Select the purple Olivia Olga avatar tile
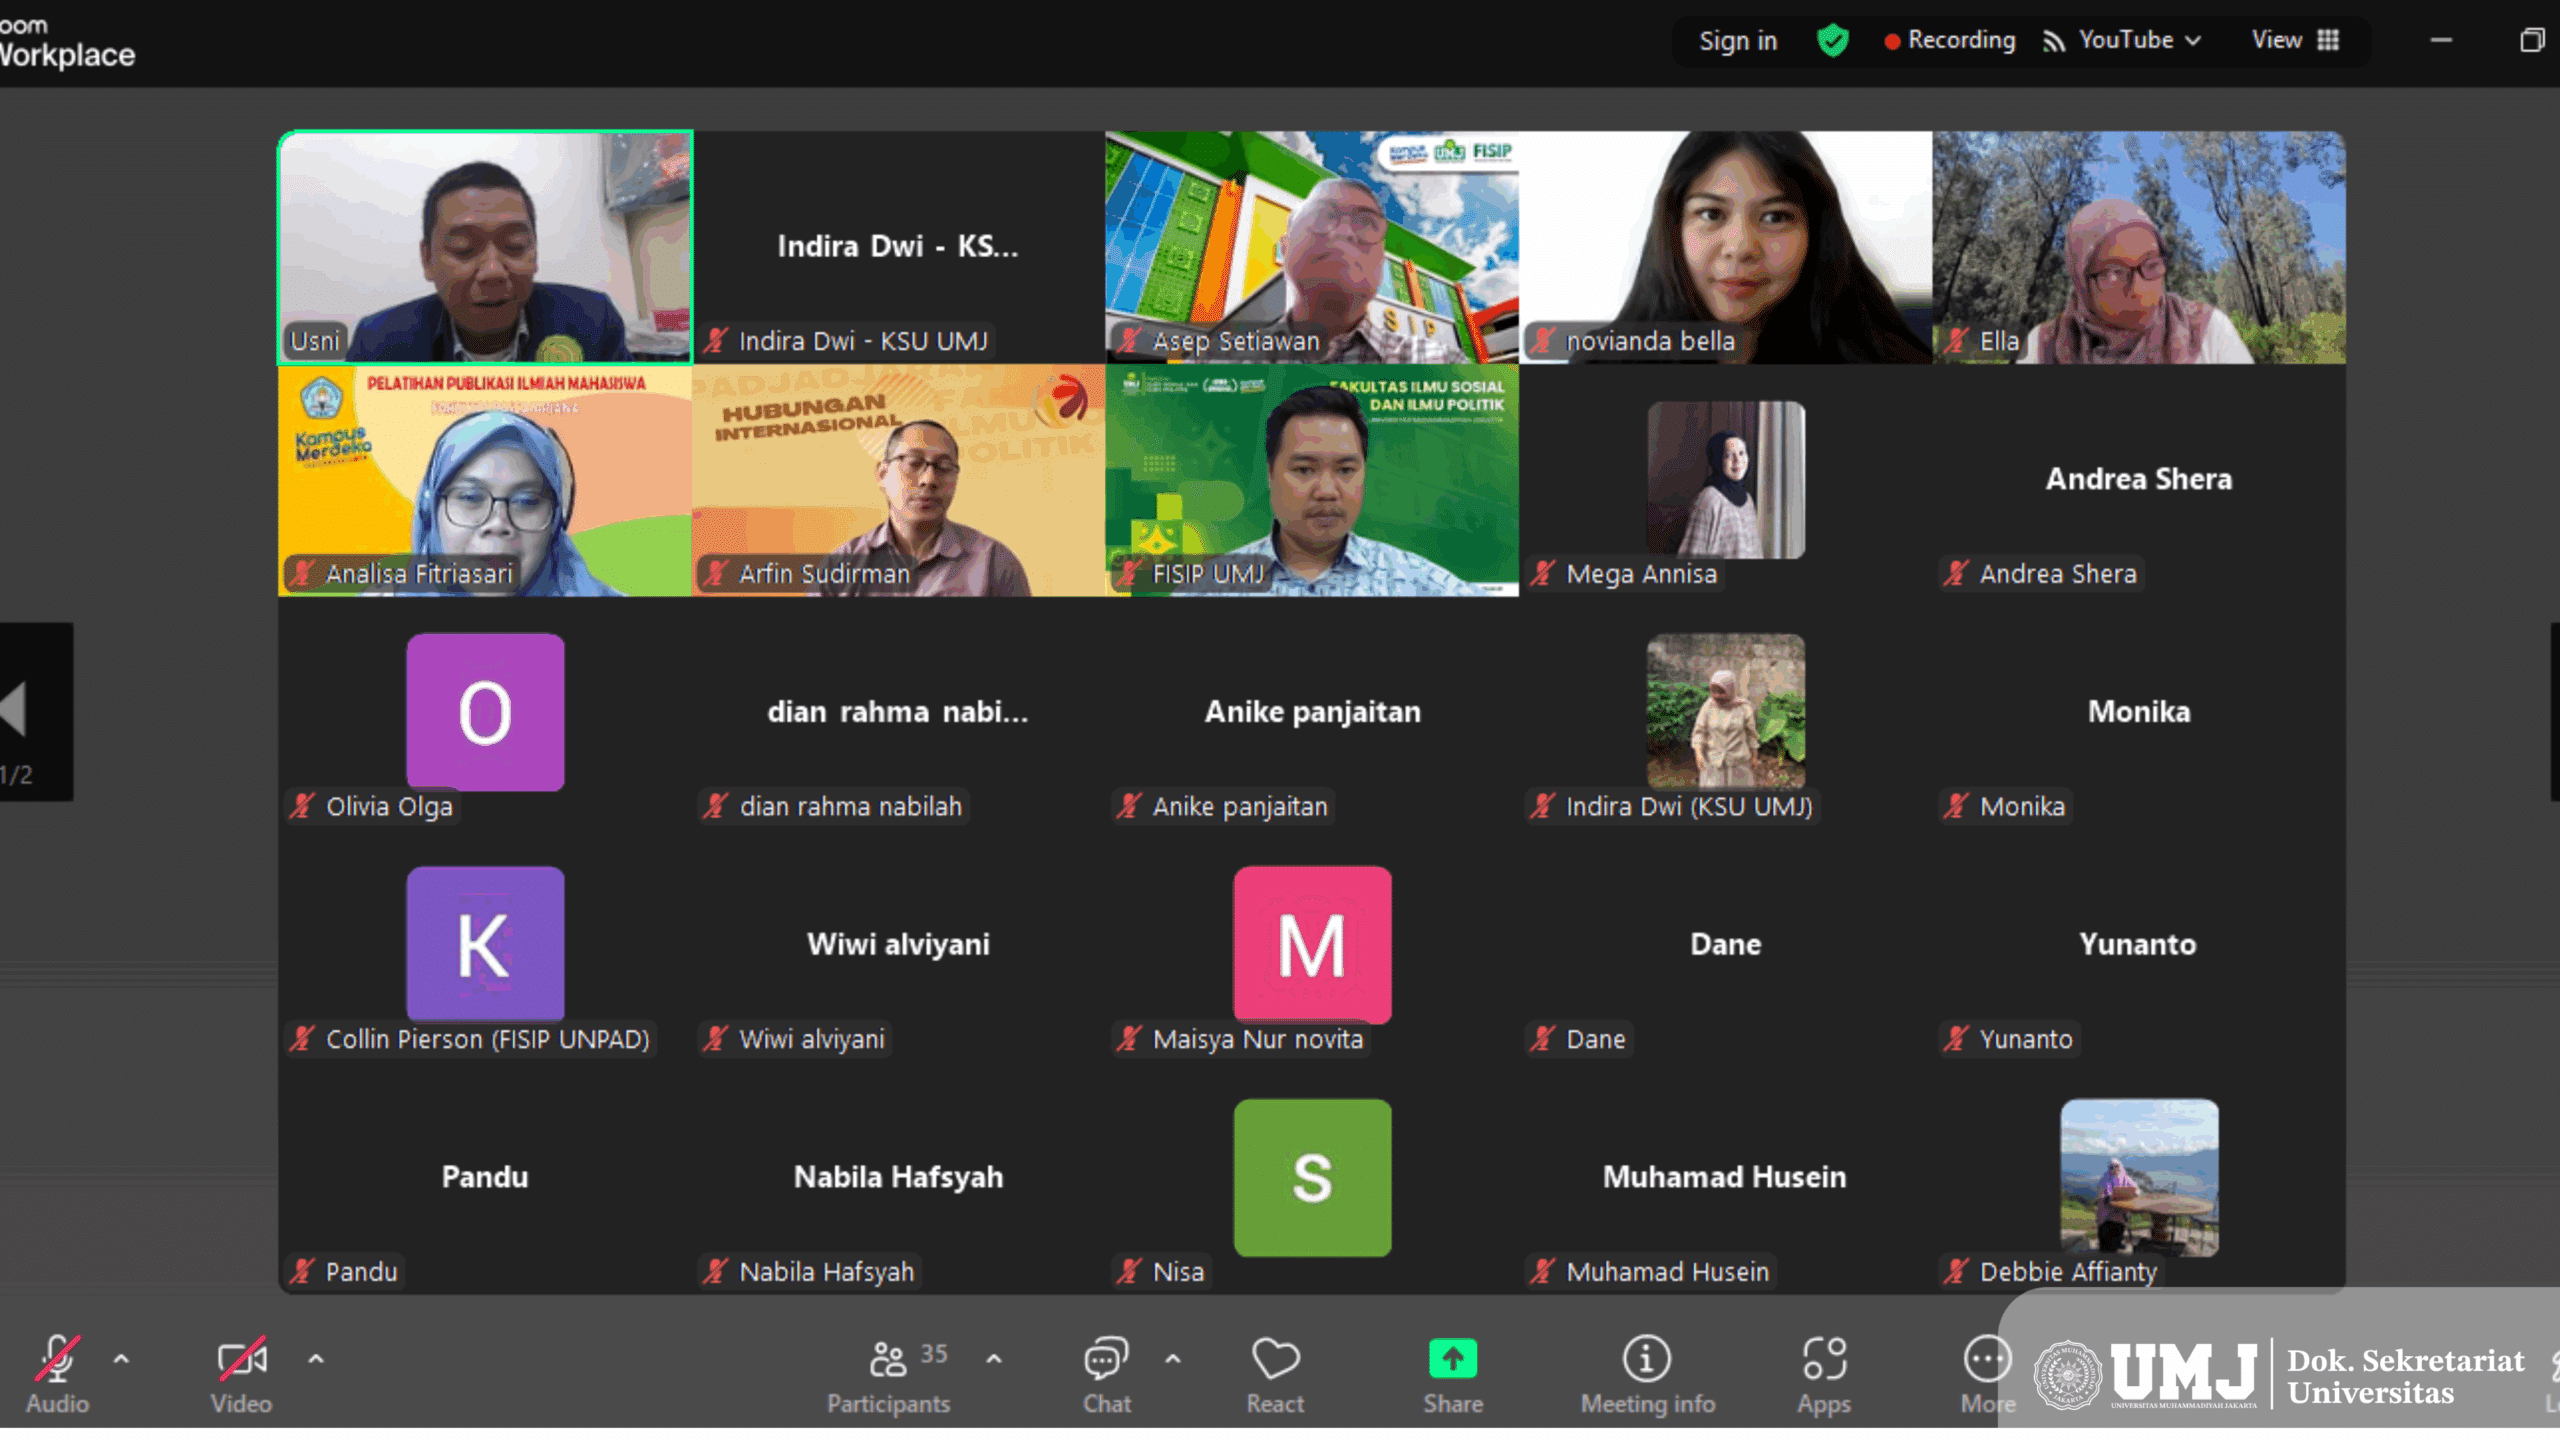 coord(485,711)
